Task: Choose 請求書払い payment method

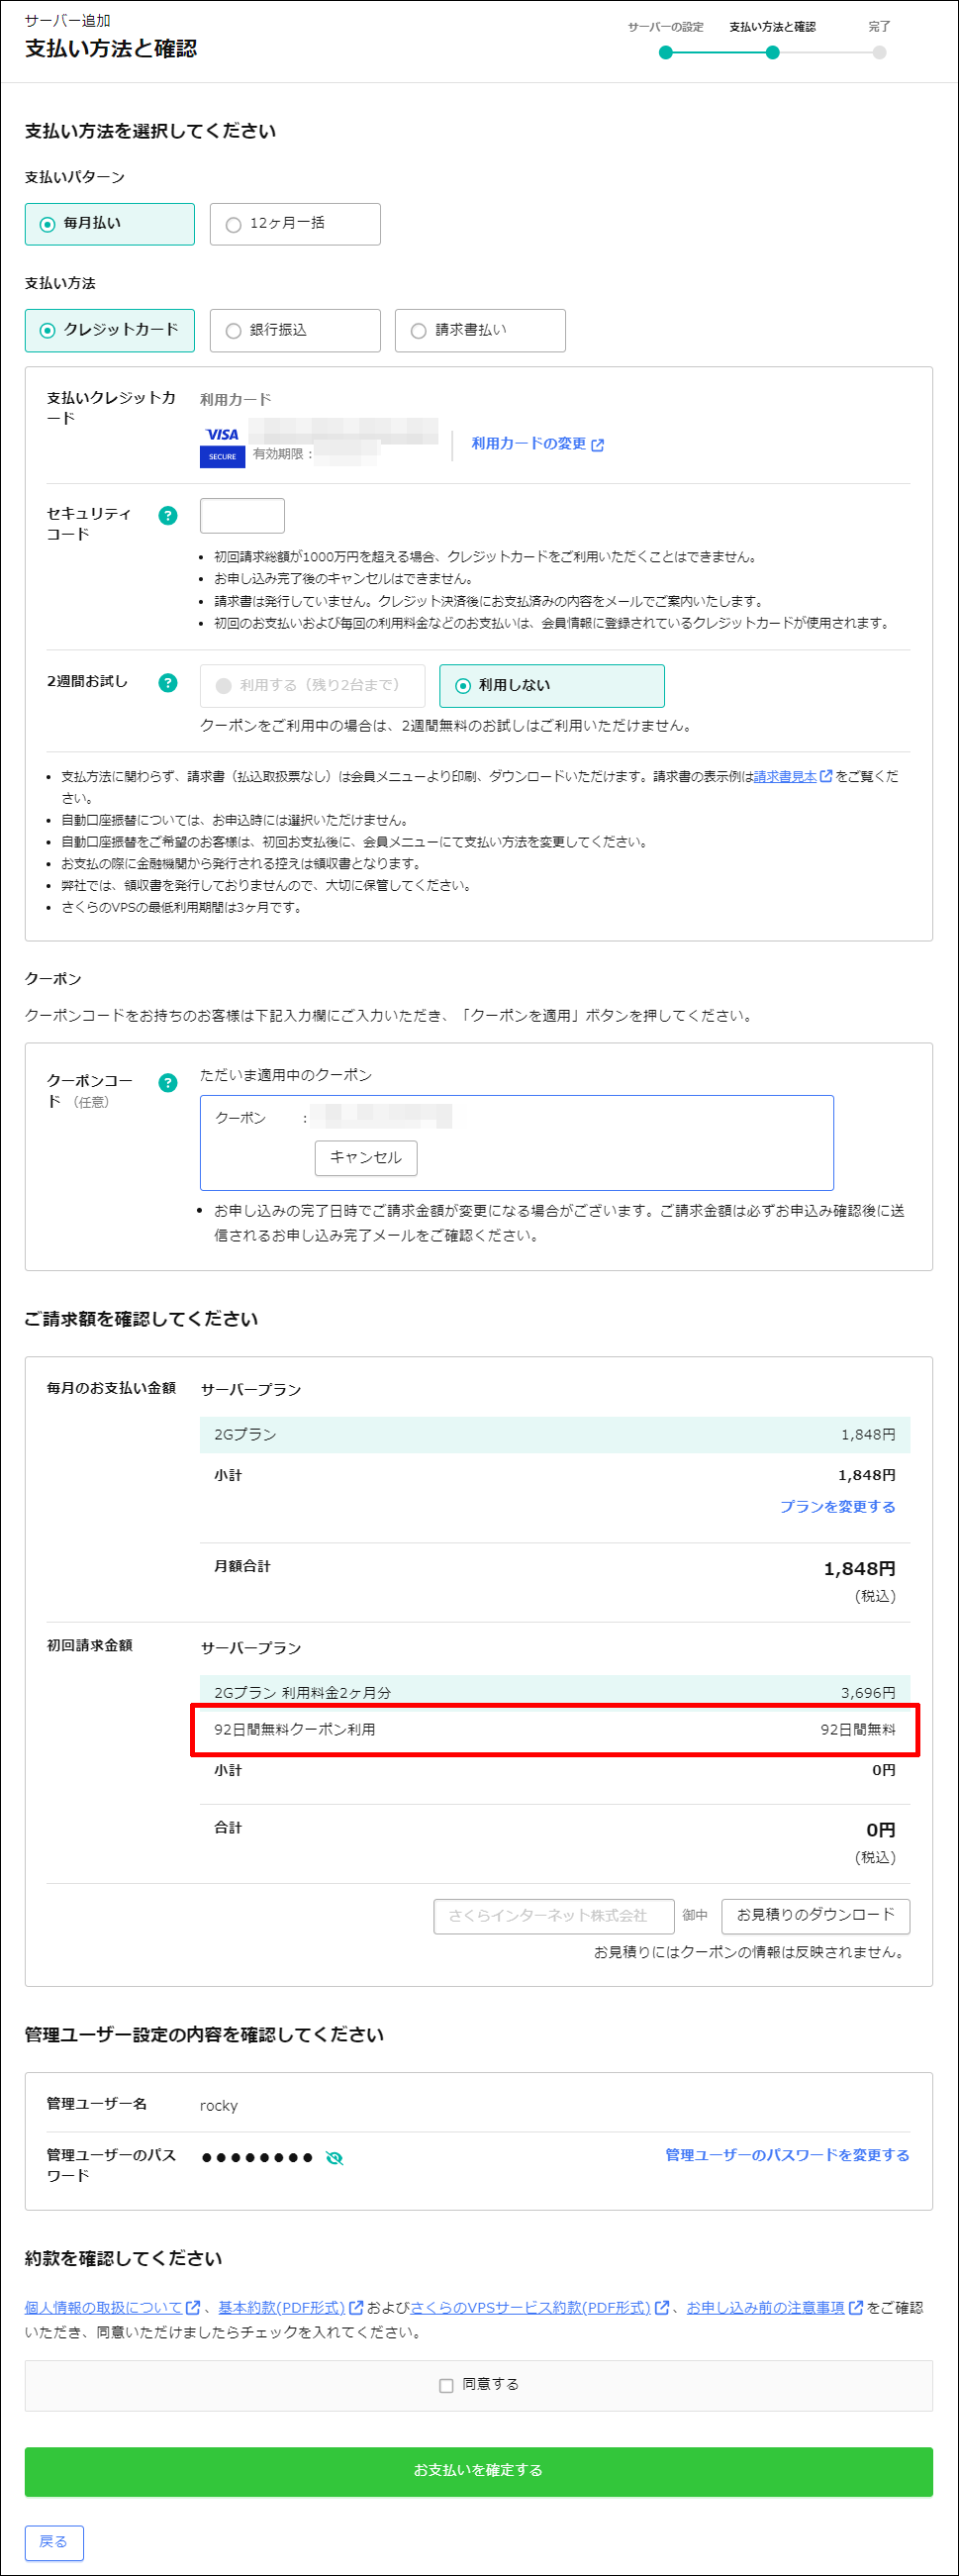Action: [480, 330]
